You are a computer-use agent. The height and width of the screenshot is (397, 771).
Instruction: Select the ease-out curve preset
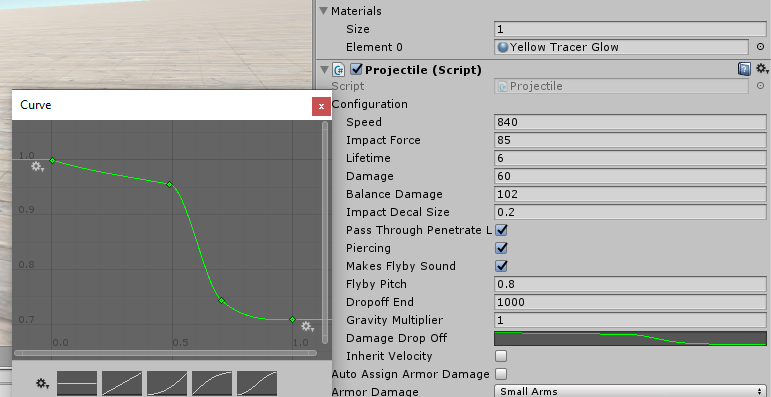pyautogui.click(x=212, y=383)
